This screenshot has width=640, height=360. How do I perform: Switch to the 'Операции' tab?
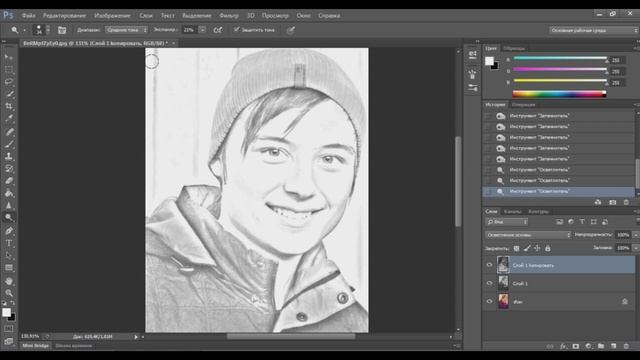523,105
